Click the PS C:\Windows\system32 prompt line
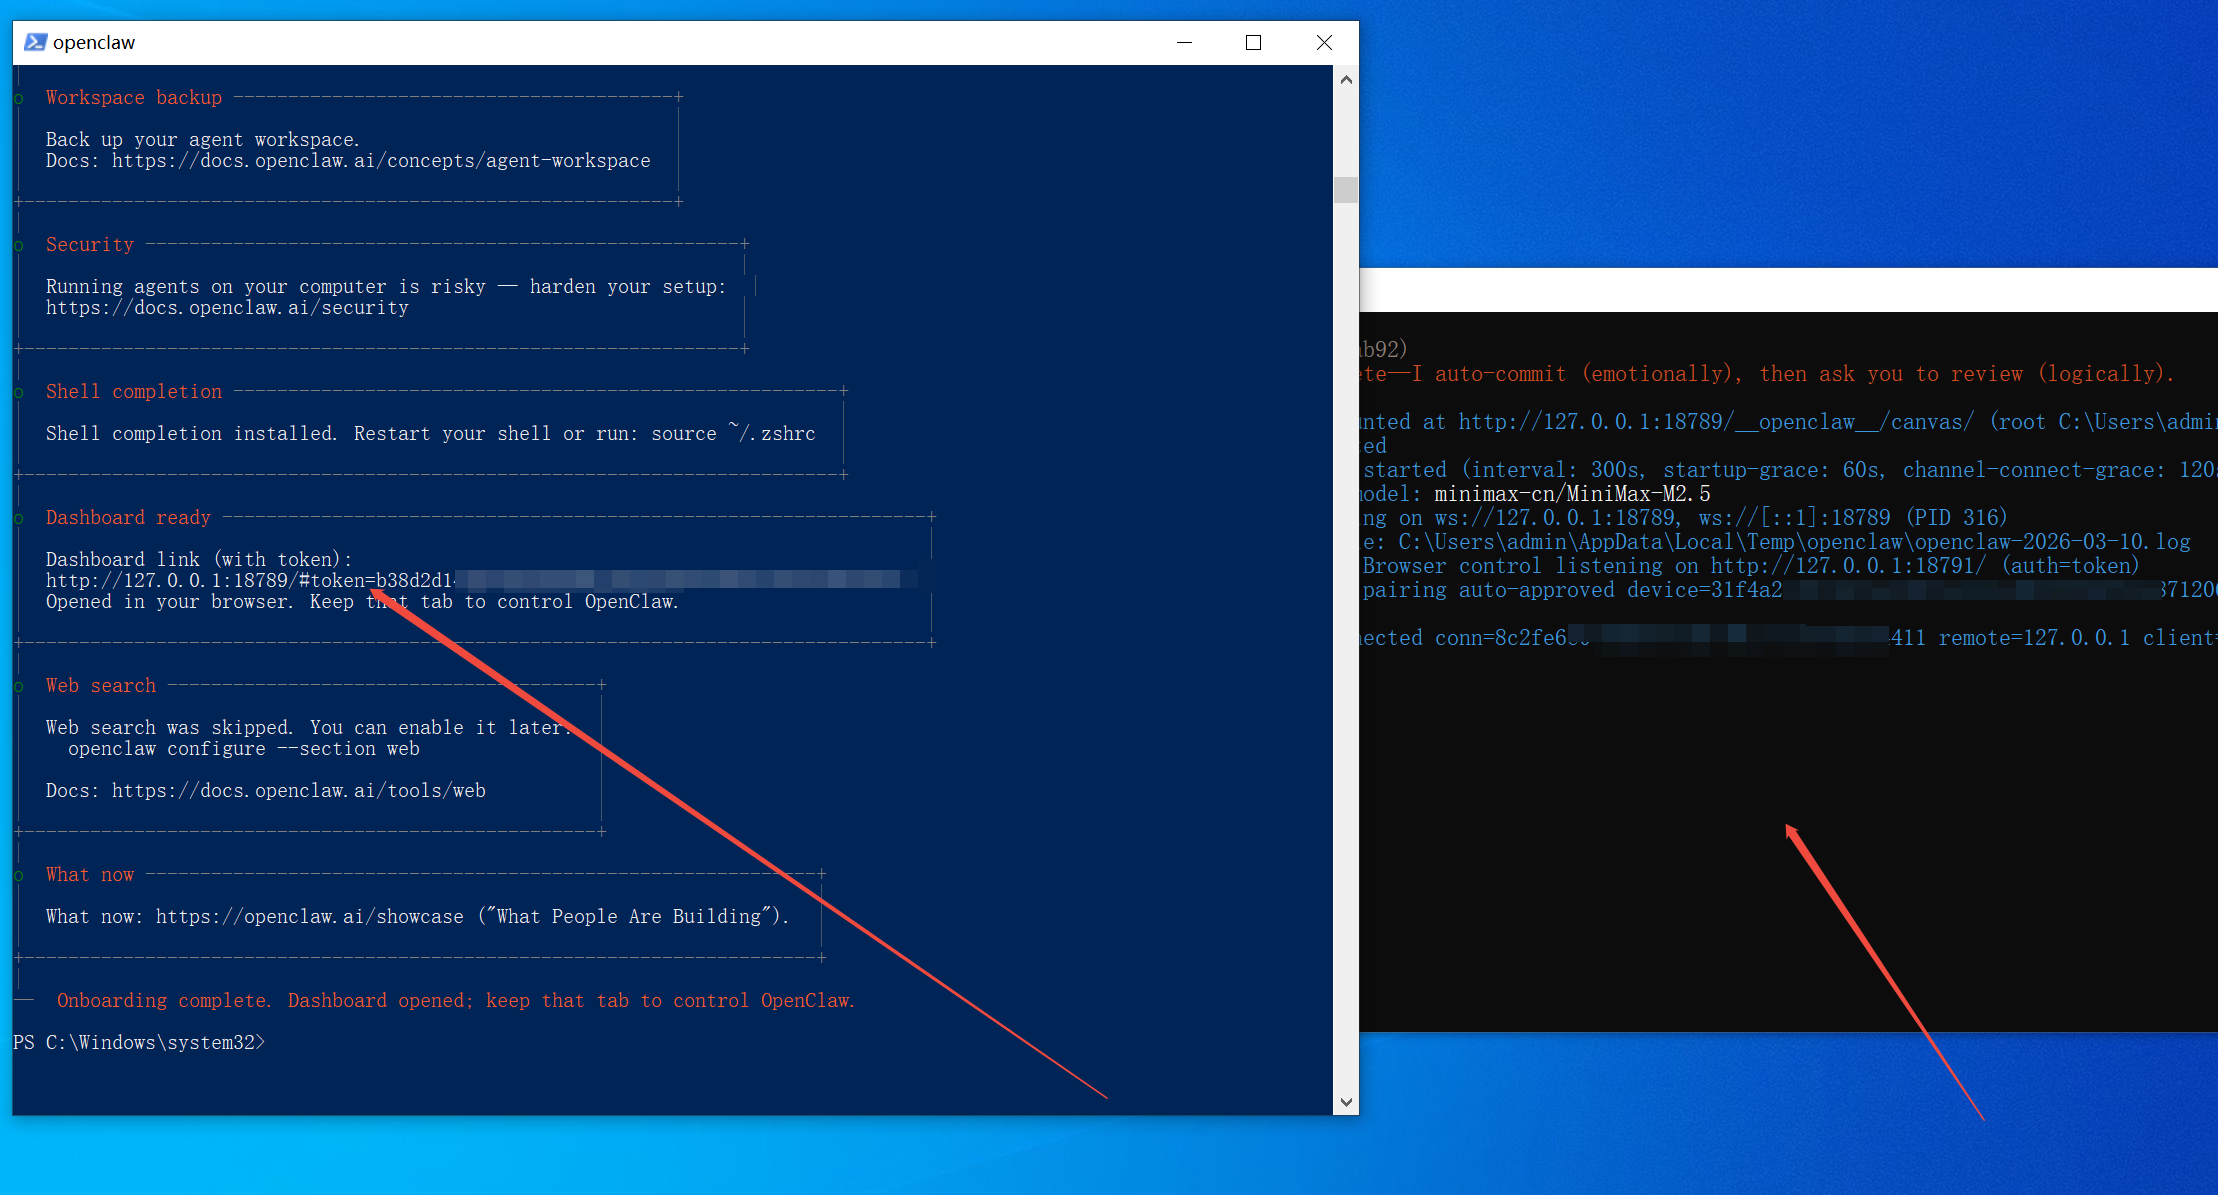The width and height of the screenshot is (2218, 1195). tap(139, 1043)
